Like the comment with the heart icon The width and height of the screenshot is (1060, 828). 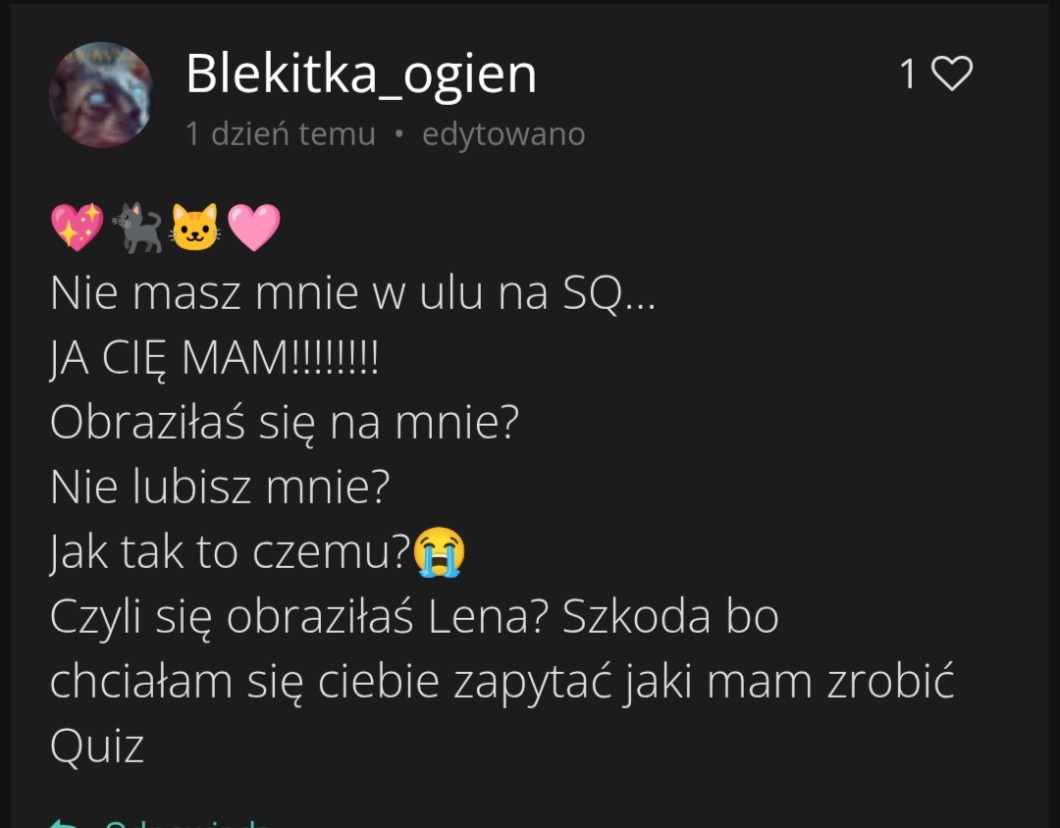coord(952,73)
